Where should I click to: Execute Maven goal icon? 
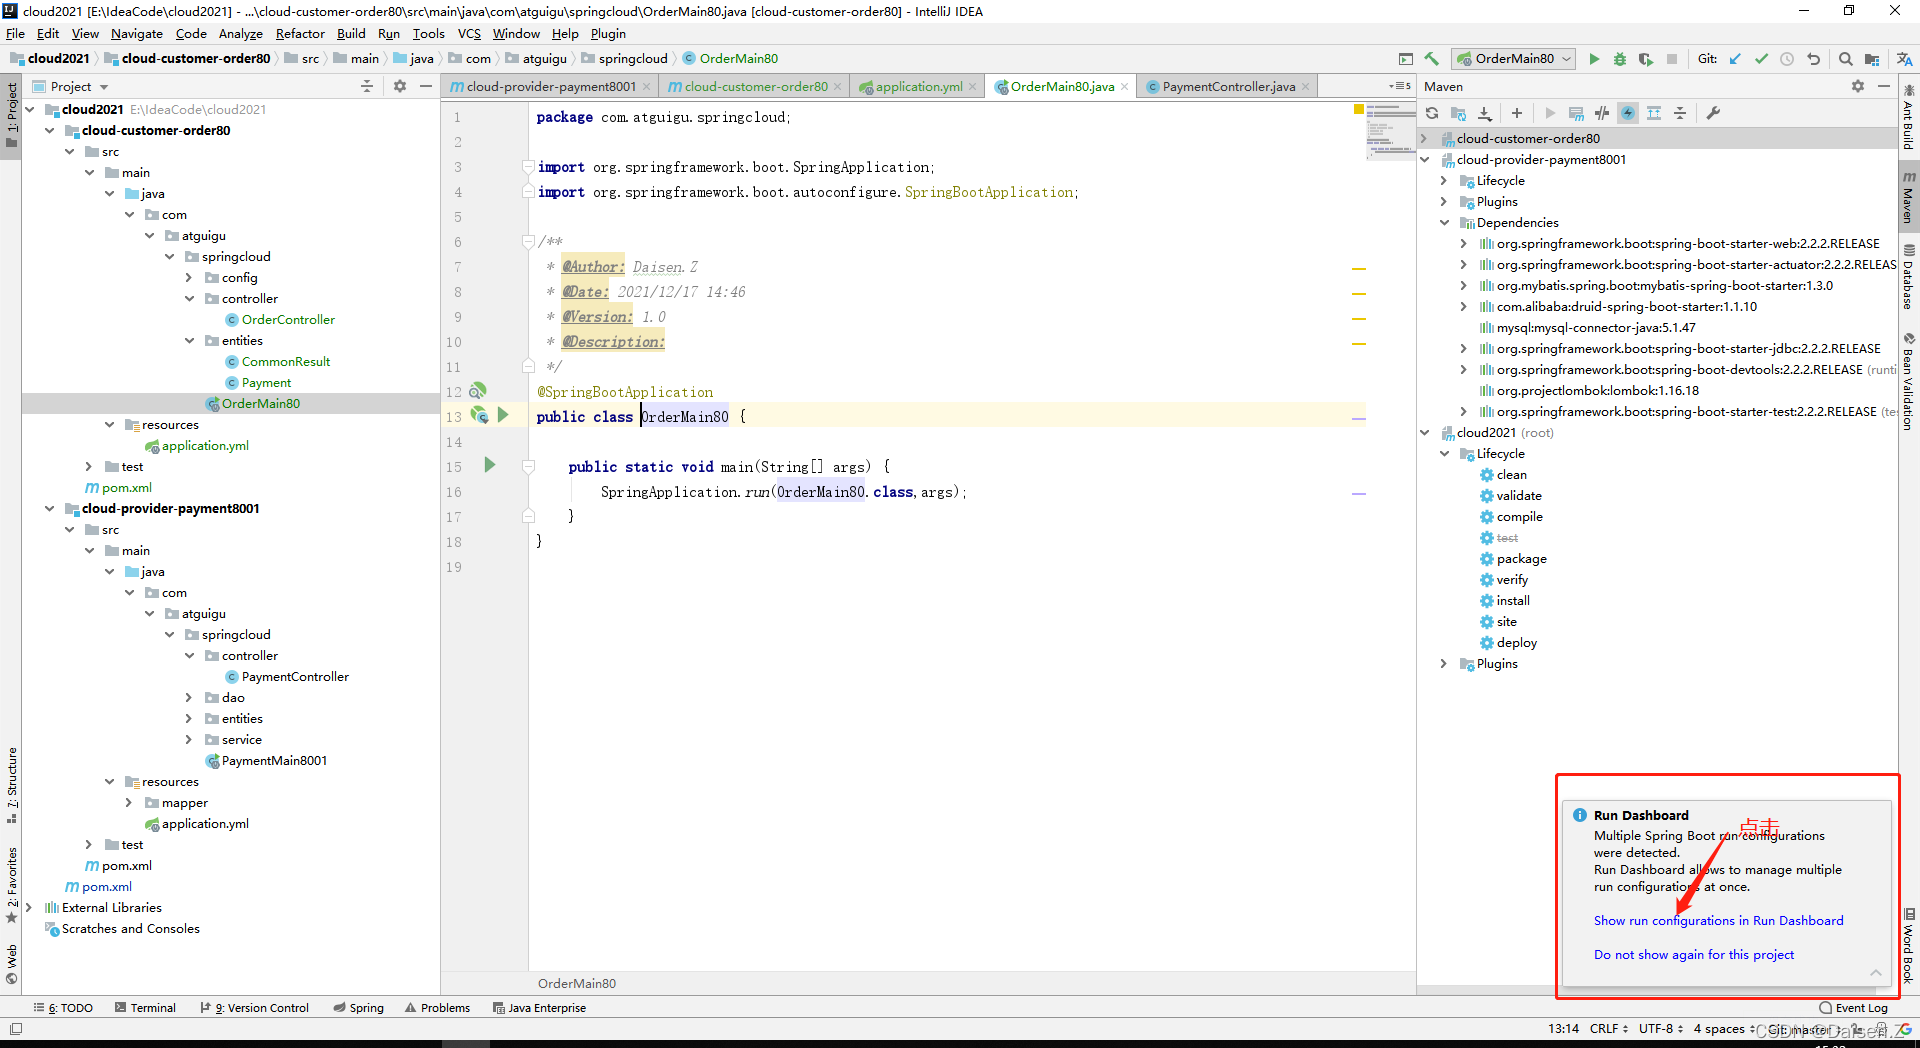coord(1576,113)
